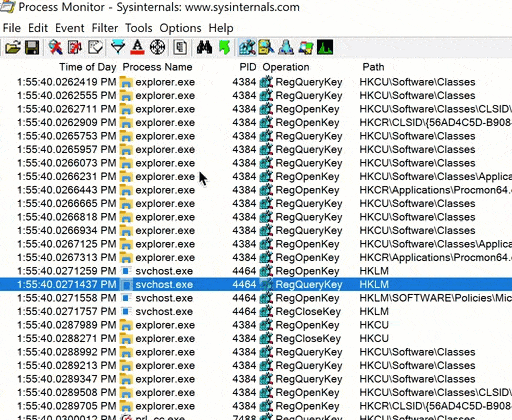Viewport: 512px width, 420px height.
Task: Select the timestamp 1:55:40.0266231 PM
Action: [67, 177]
